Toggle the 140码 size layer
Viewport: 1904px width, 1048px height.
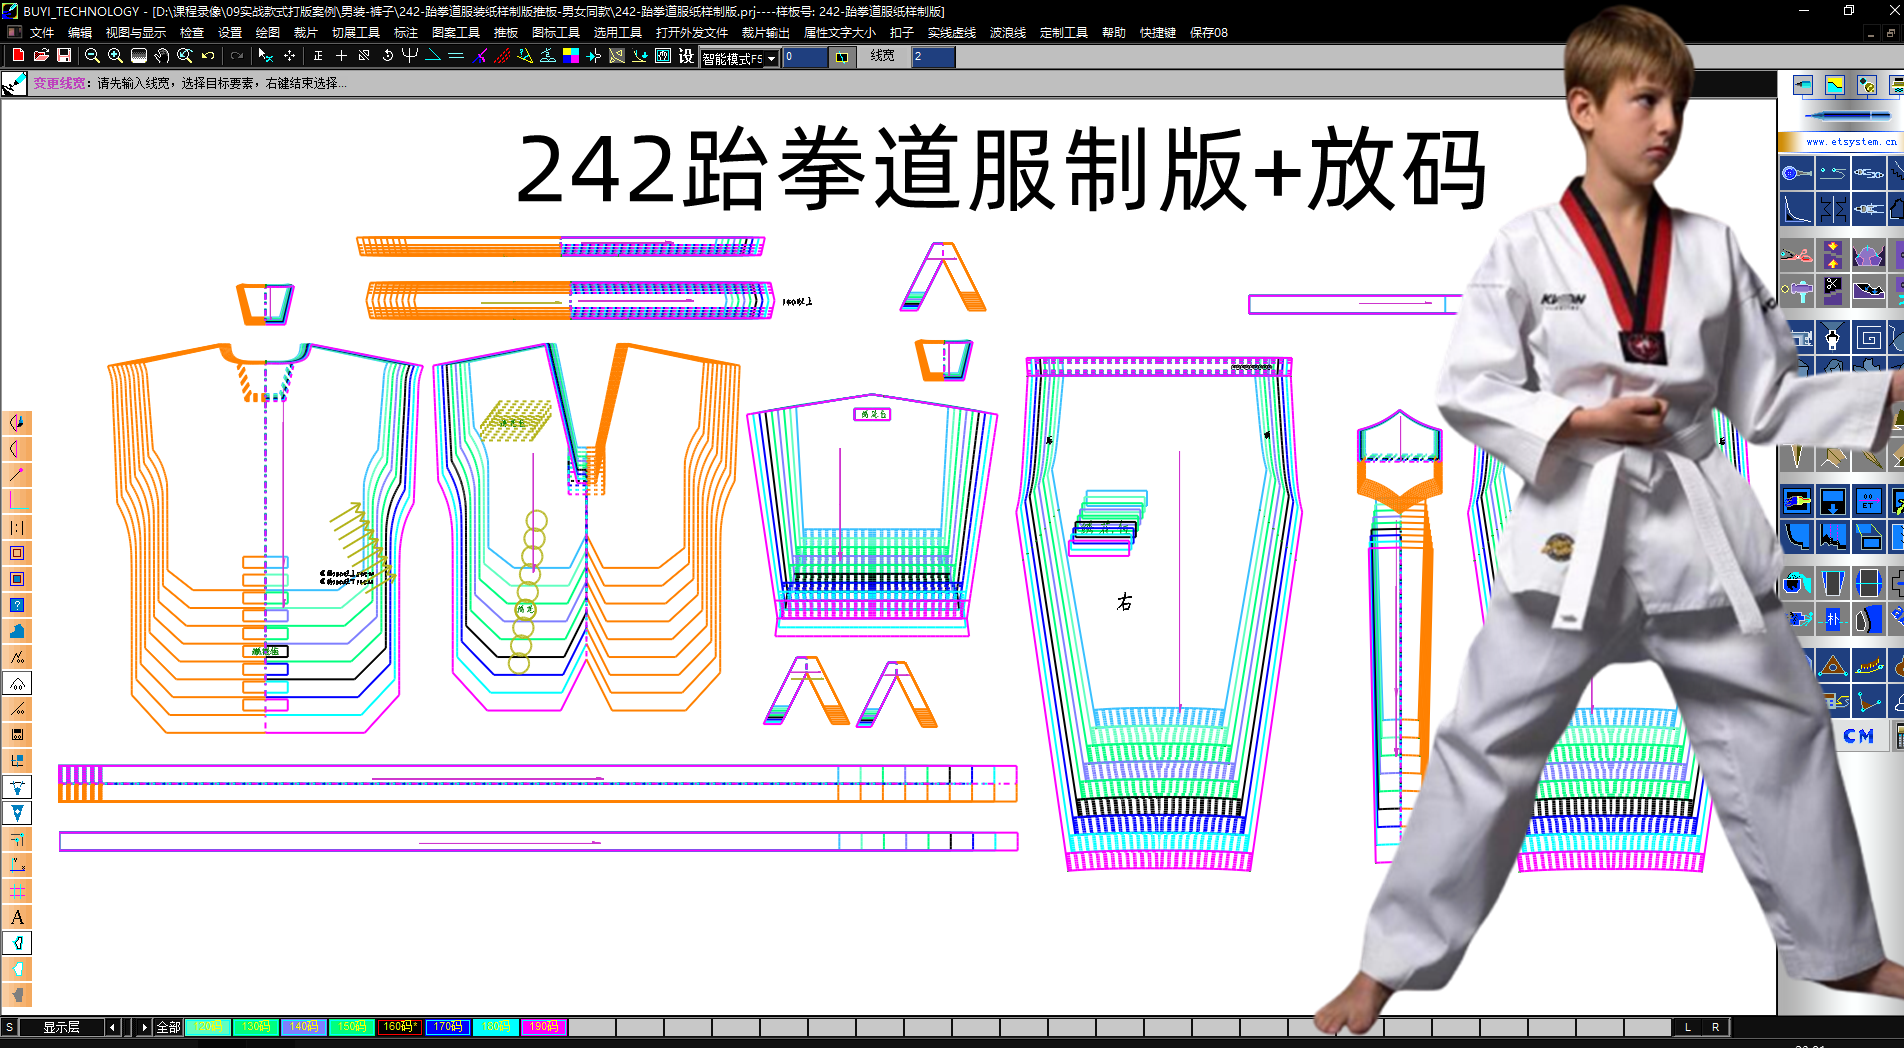[x=304, y=1027]
